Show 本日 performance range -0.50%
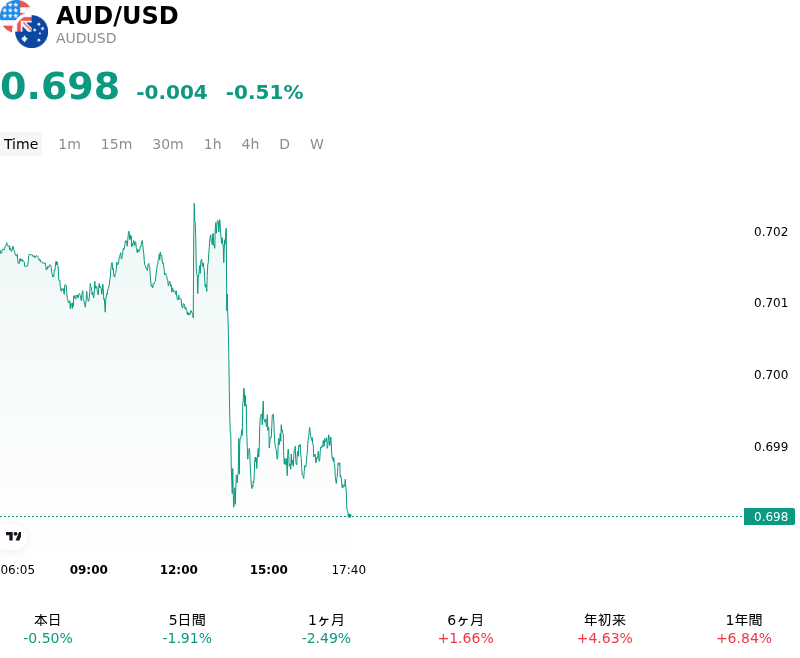 pos(48,629)
